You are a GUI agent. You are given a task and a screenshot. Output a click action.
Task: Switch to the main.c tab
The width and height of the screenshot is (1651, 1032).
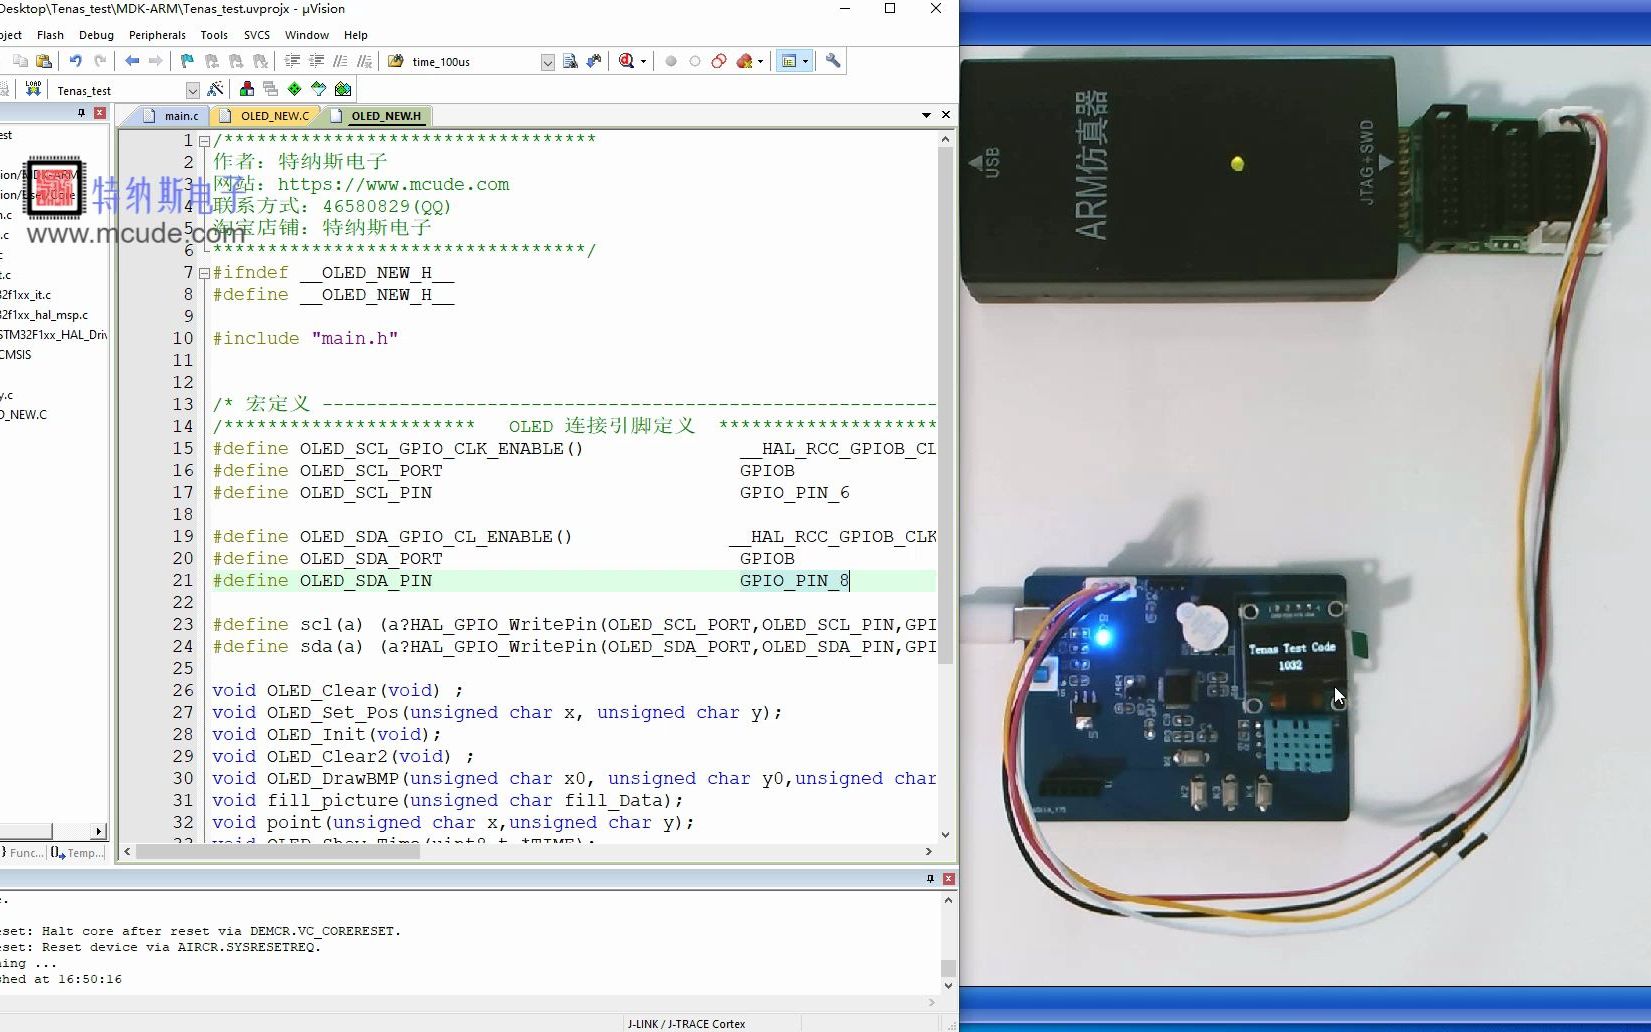(171, 116)
